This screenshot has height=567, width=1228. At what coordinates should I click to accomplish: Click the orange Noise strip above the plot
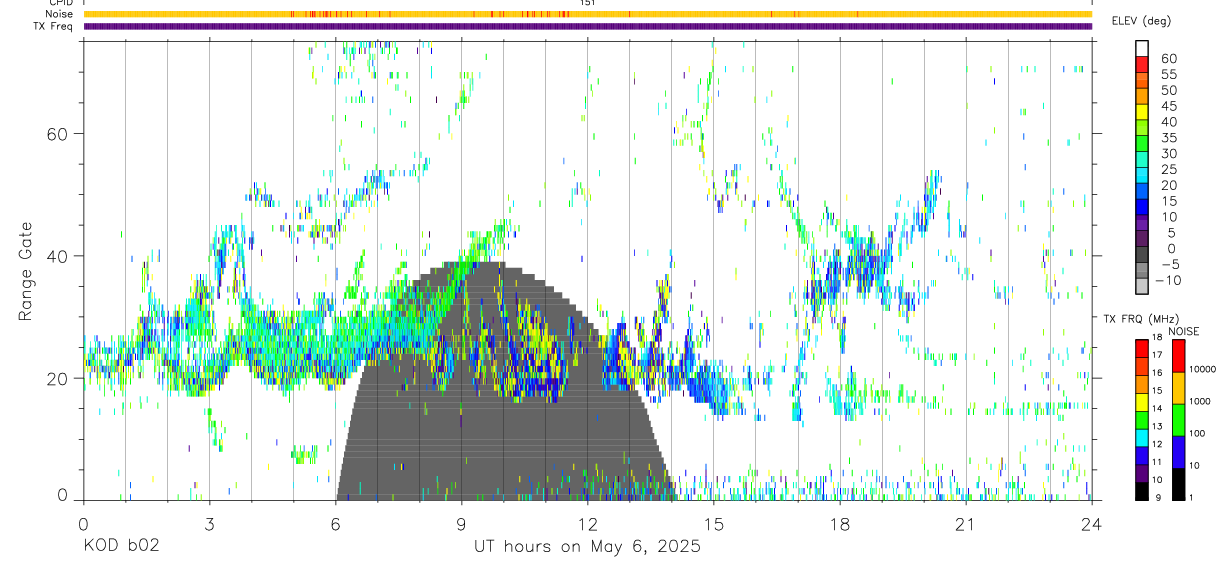tap(587, 14)
